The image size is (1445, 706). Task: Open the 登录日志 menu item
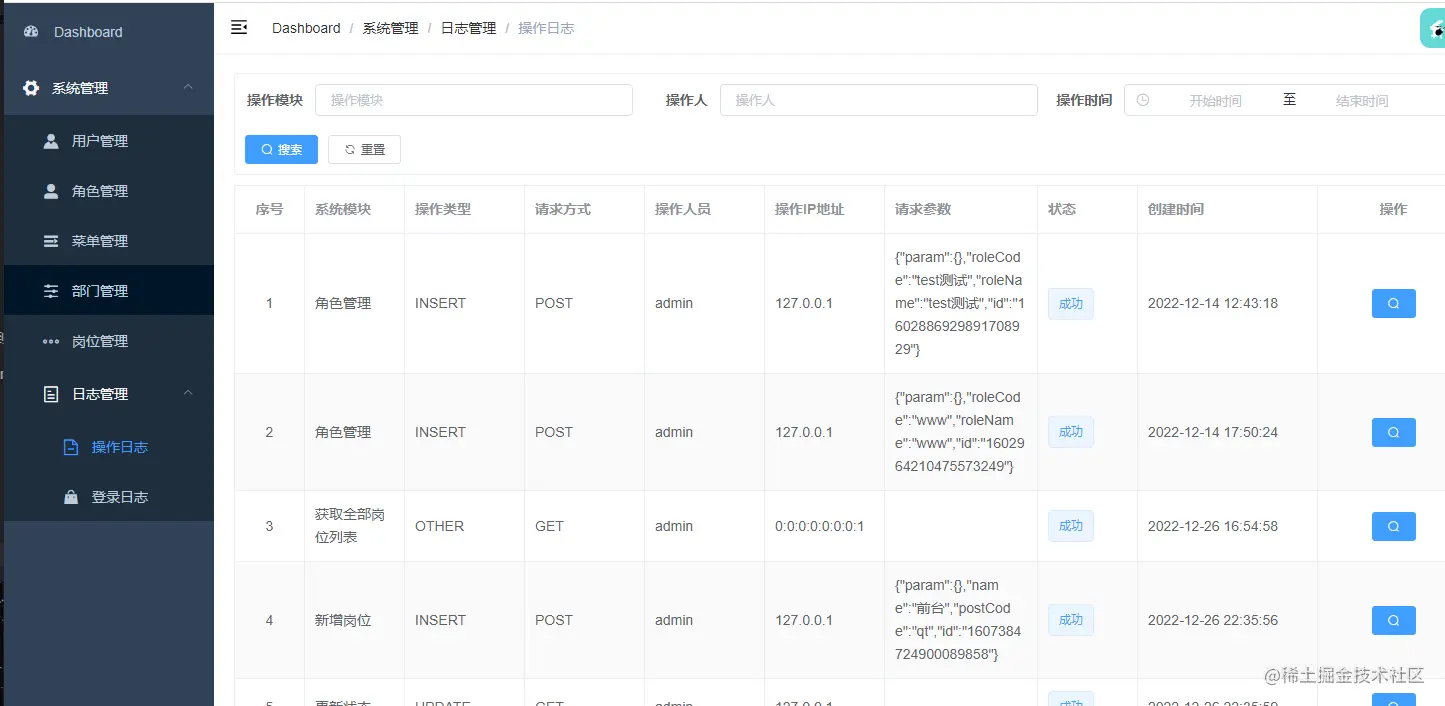coord(109,497)
